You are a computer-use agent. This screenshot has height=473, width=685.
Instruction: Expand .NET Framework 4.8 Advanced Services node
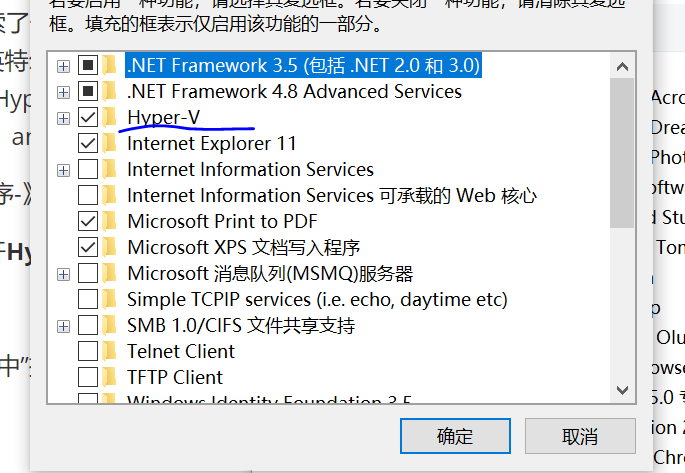[x=64, y=92]
